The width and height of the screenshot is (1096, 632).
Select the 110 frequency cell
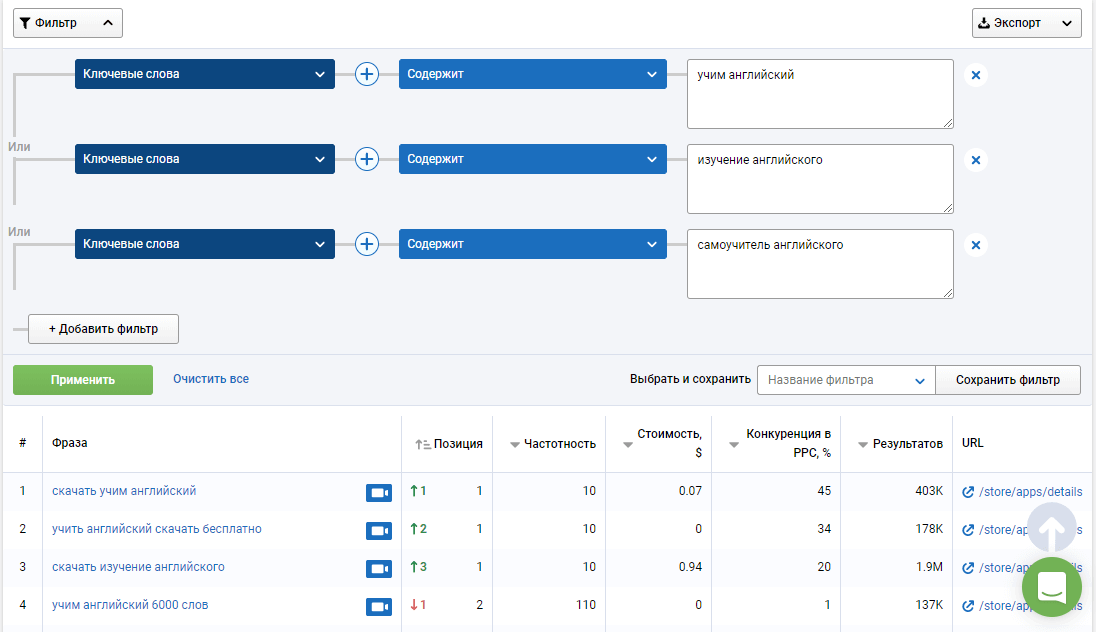click(586, 605)
